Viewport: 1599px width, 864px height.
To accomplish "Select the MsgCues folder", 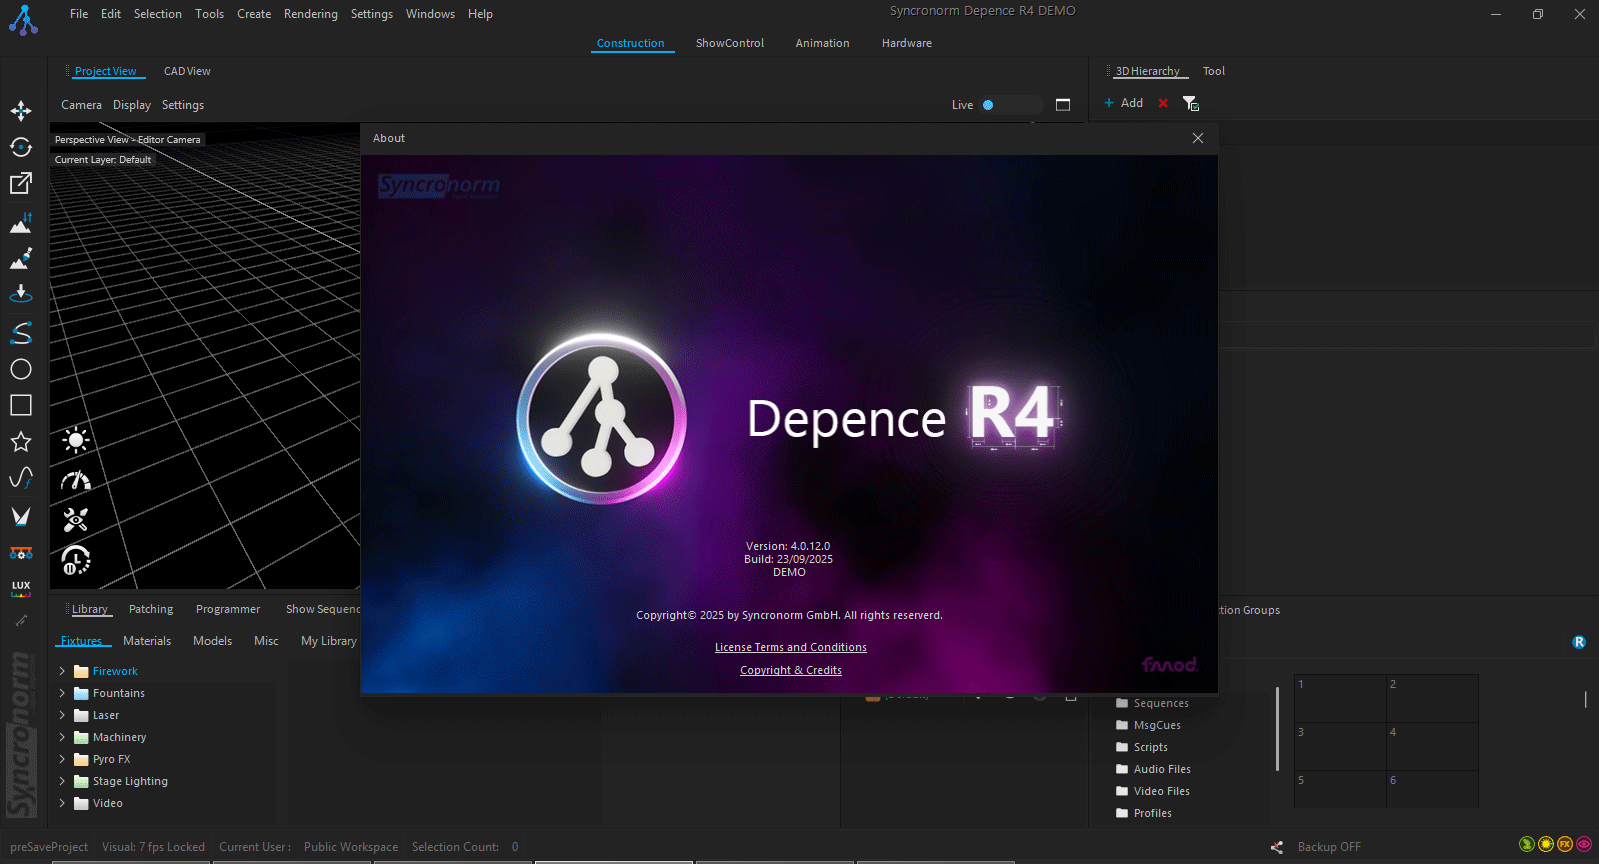I will pos(1148,725).
